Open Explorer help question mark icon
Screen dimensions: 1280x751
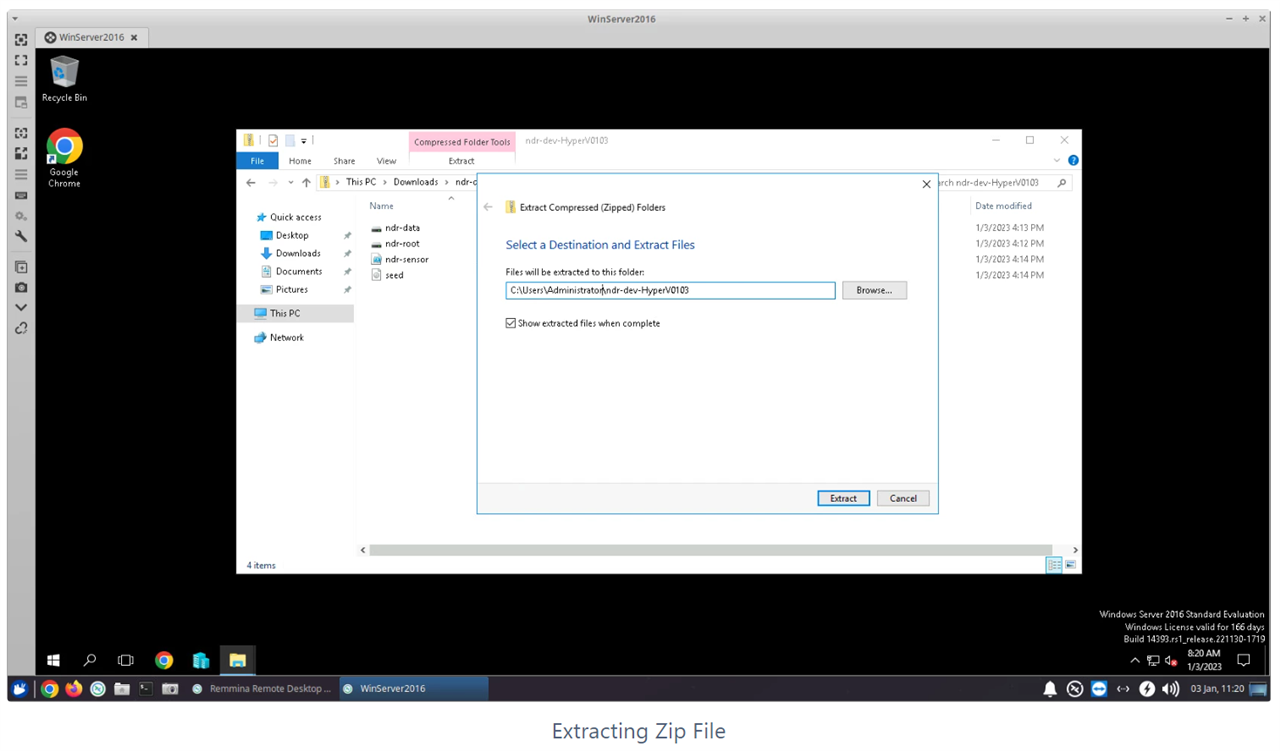click(x=1073, y=160)
